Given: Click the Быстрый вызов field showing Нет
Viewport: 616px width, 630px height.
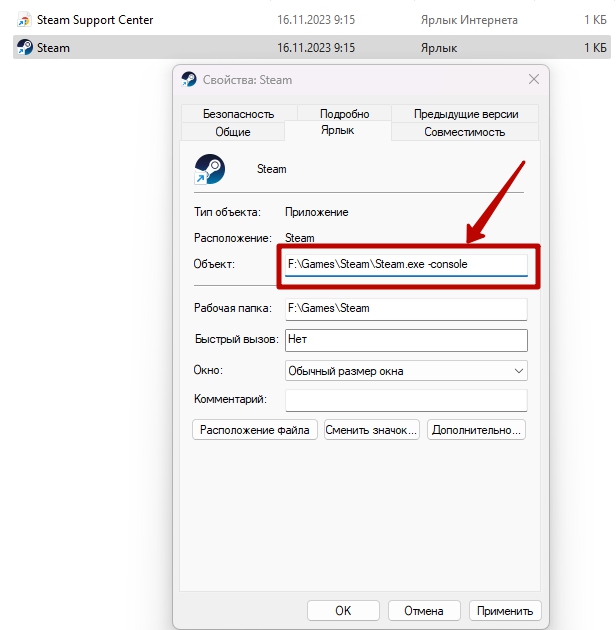Looking at the screenshot, I should (406, 340).
